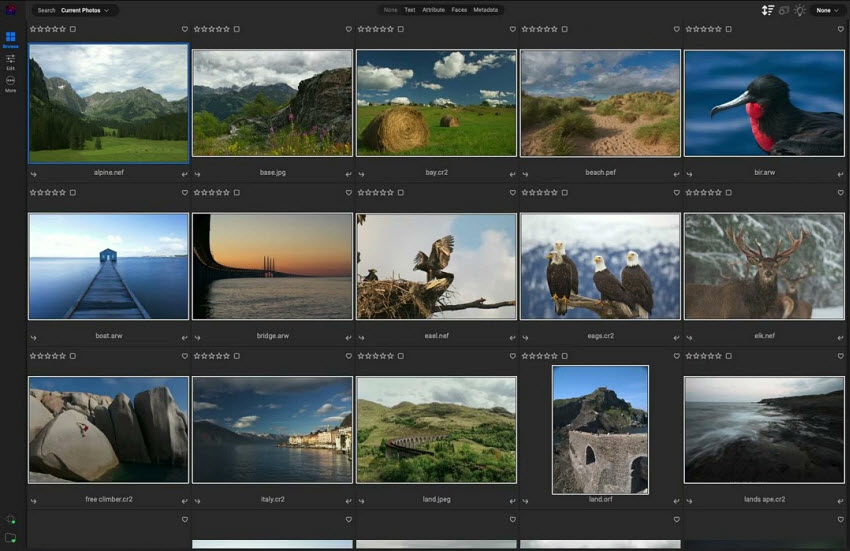This screenshot has width=850, height=551.
Task: Favorite base.jpg with its heart icon
Action: pyautogui.click(x=349, y=29)
